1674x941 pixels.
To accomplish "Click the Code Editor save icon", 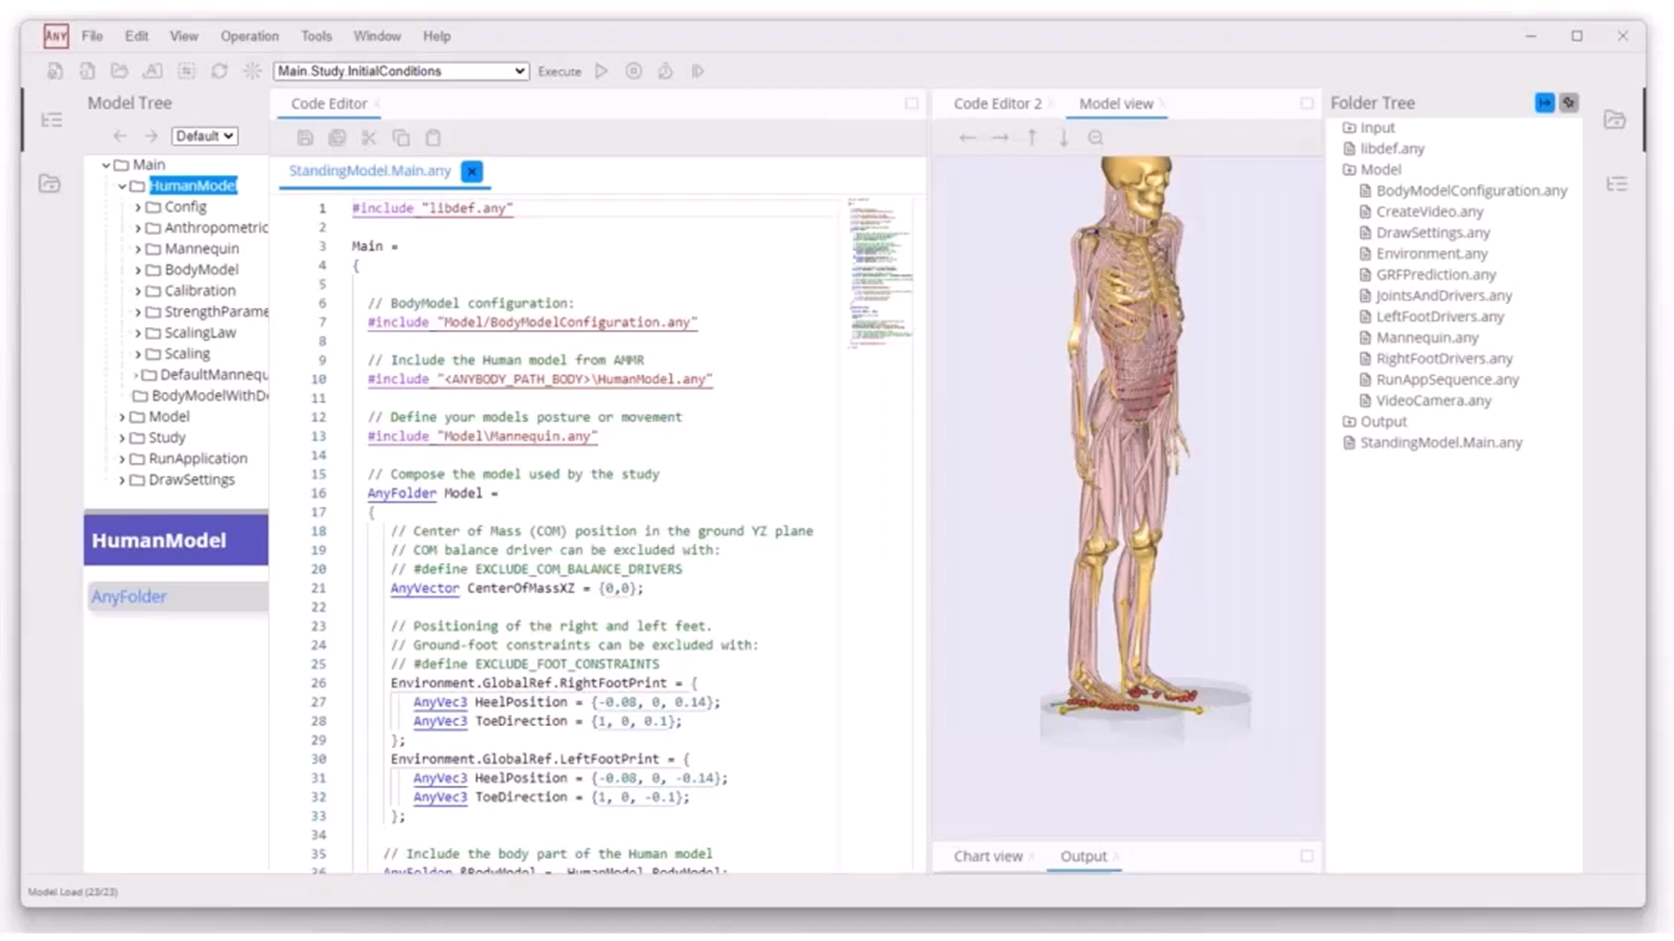I will tap(305, 138).
